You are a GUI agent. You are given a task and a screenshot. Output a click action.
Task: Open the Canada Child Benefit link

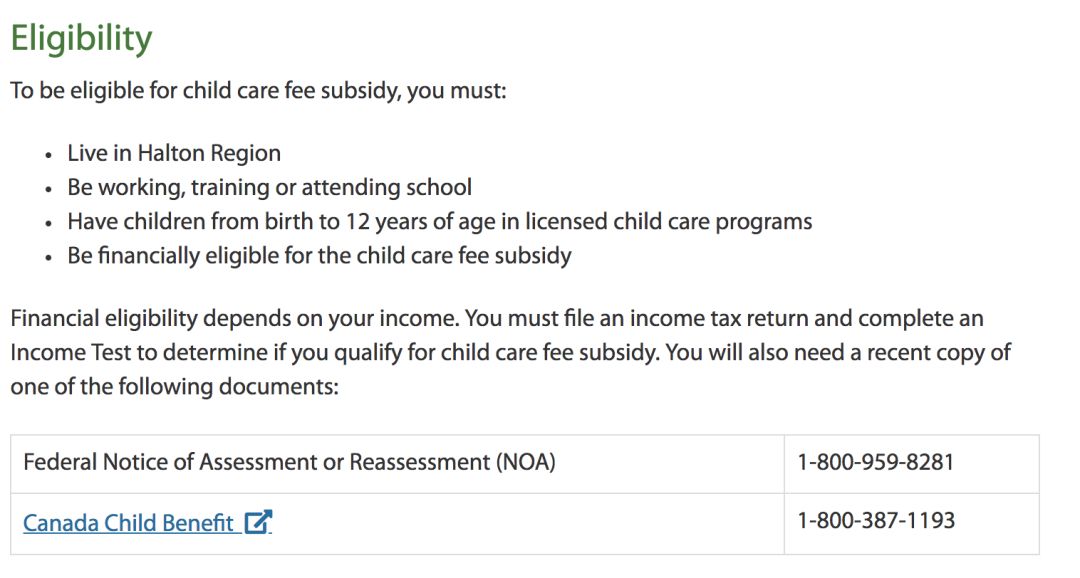coord(128,523)
